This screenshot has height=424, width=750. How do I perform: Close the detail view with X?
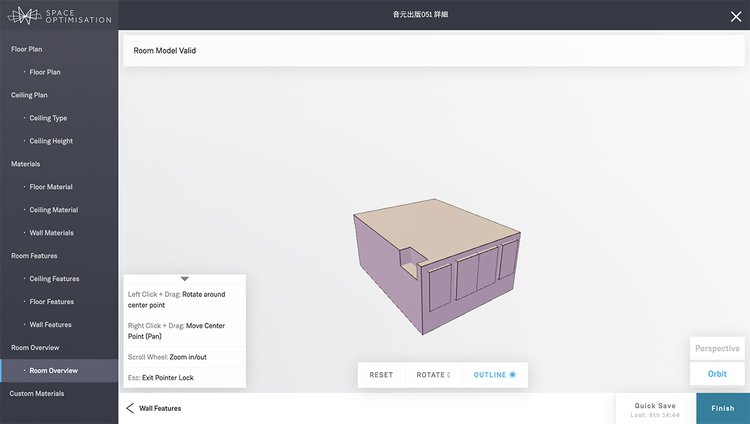click(x=735, y=15)
